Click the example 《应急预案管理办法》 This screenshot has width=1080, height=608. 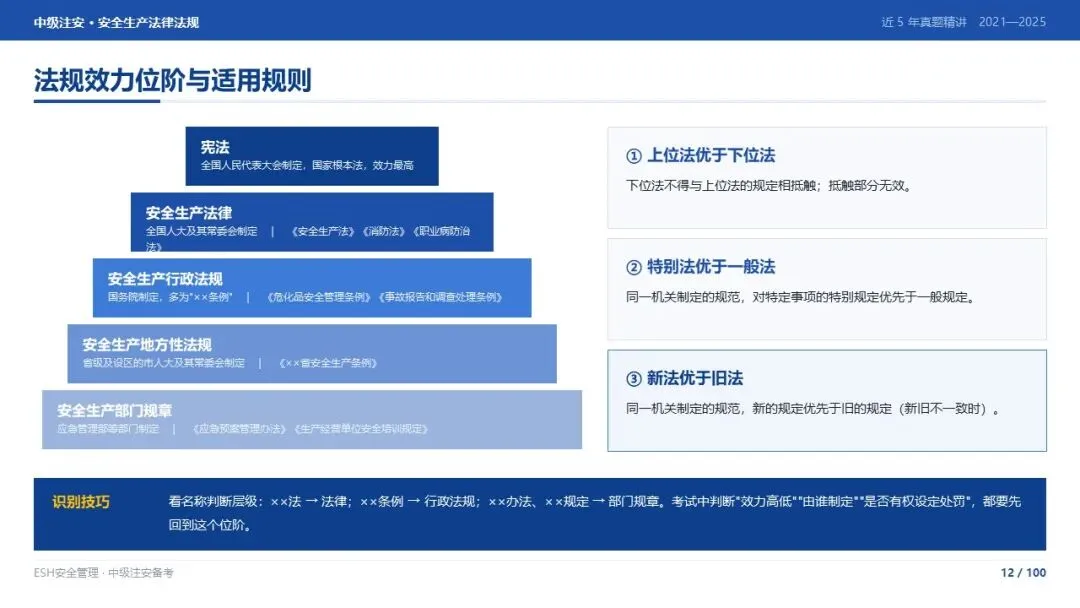(239, 429)
